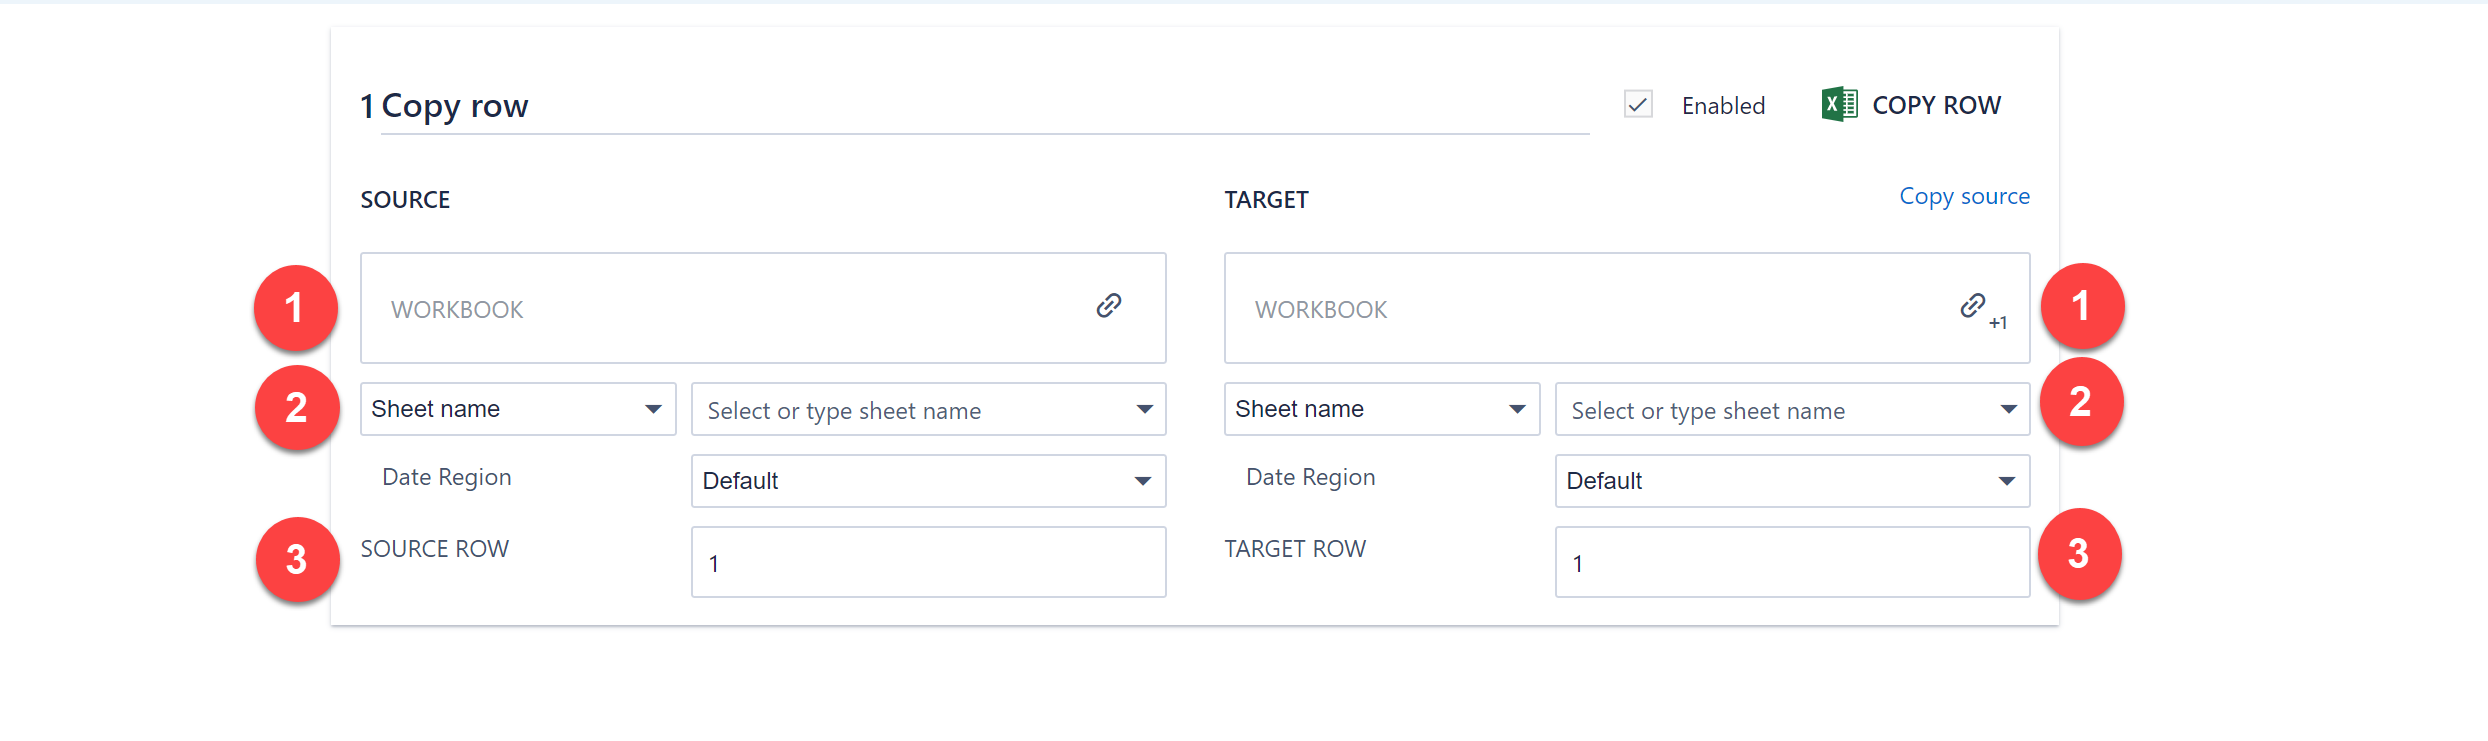Open the target Date Region dropdown
Viewport: 2488px width, 741px height.
click(1792, 481)
